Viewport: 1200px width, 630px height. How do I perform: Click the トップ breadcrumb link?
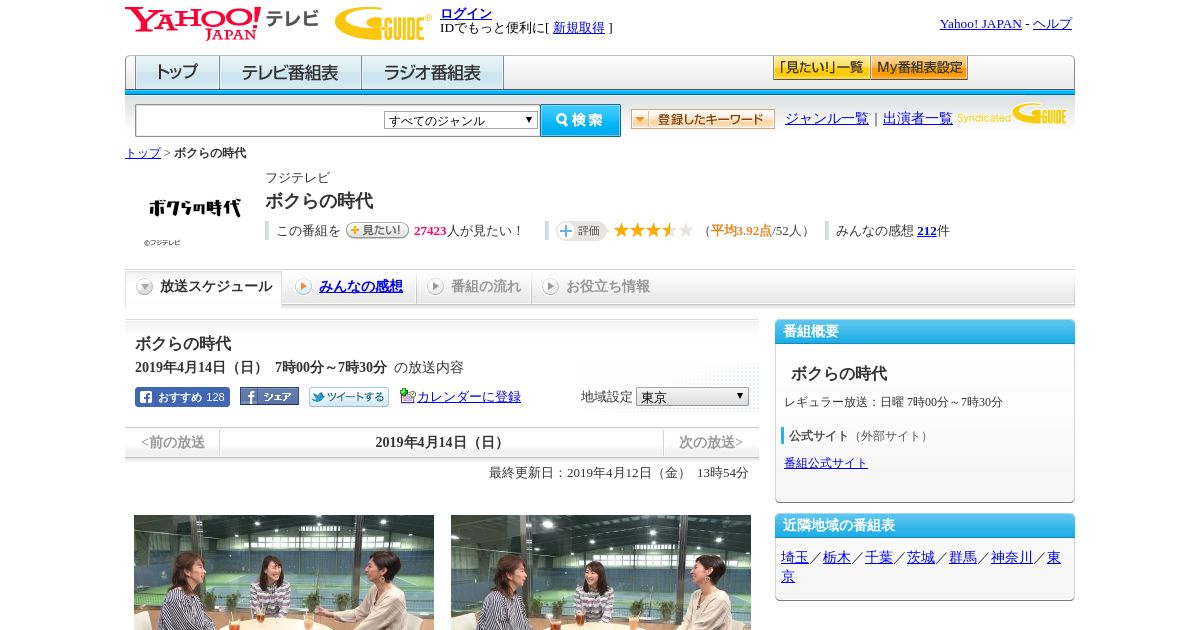pyautogui.click(x=143, y=153)
